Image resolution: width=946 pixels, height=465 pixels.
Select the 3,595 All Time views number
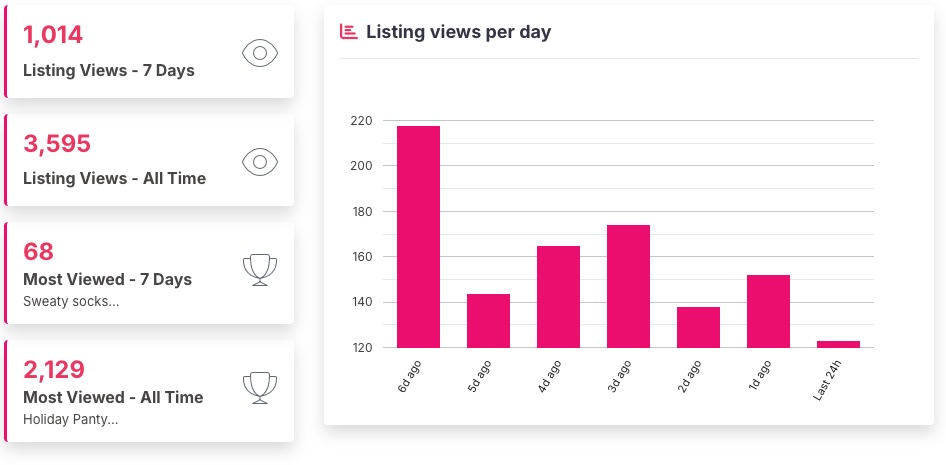tap(57, 143)
